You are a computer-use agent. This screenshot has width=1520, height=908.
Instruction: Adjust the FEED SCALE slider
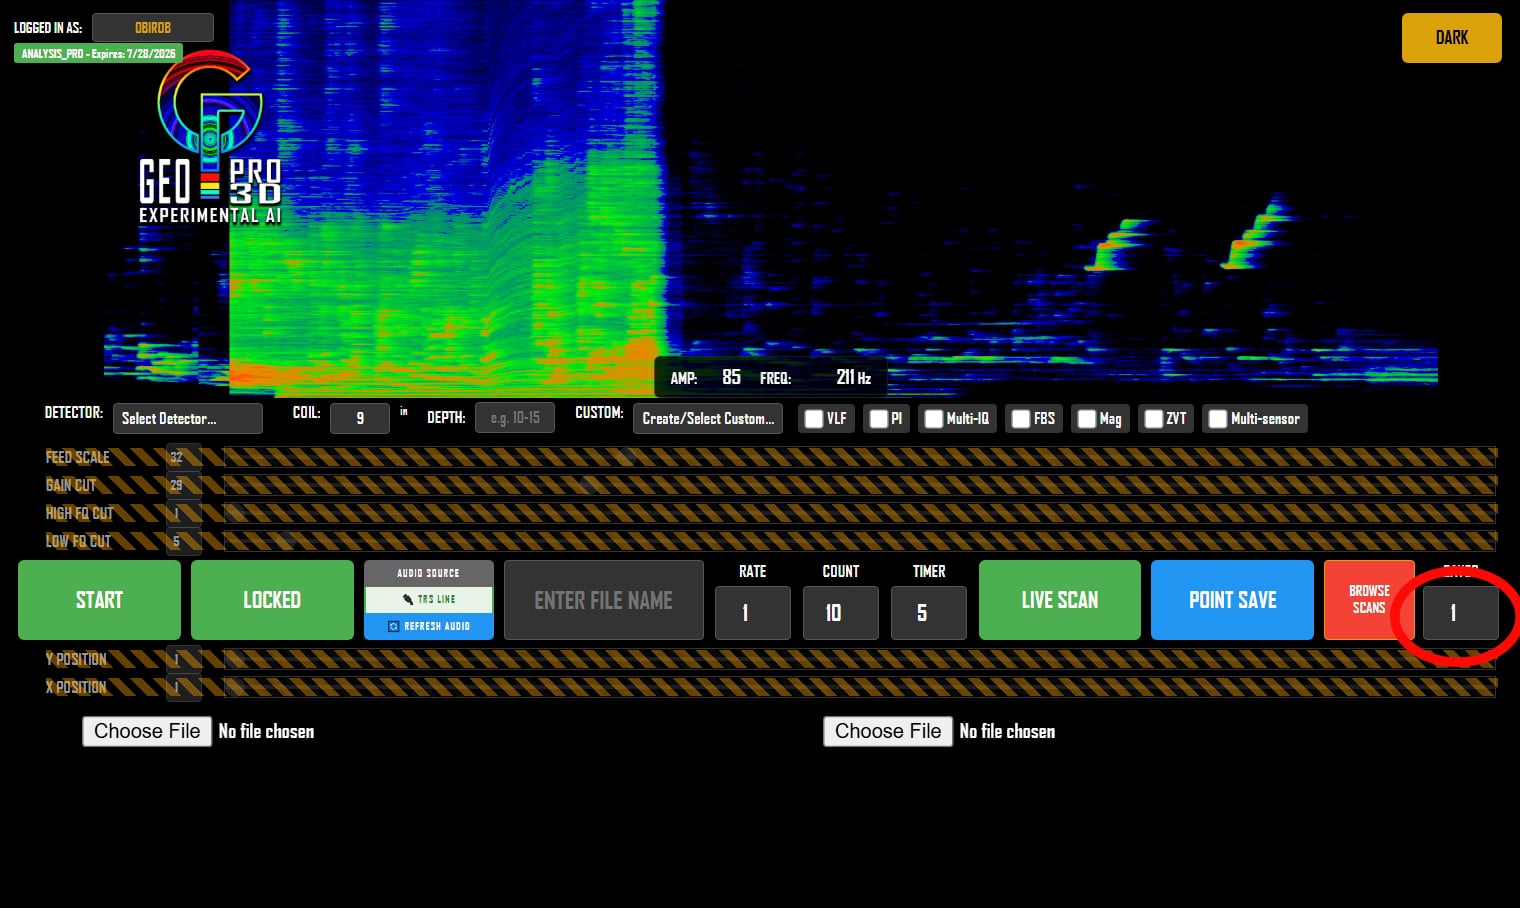pyautogui.click(x=860, y=457)
